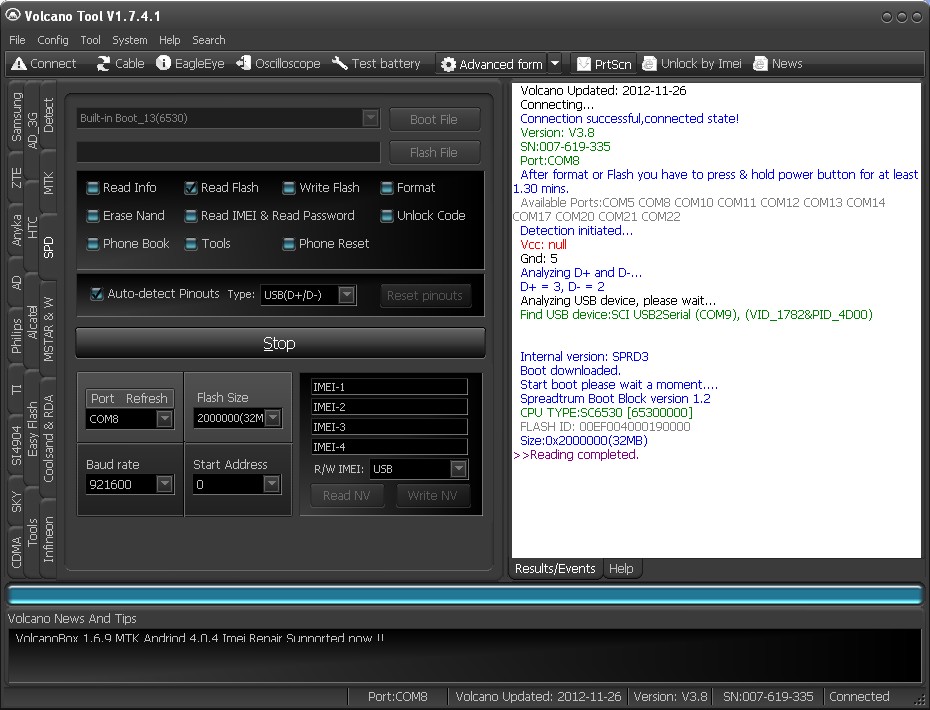Open the COM8 port dropdown
This screenshot has height=710, width=930.
coord(164,419)
